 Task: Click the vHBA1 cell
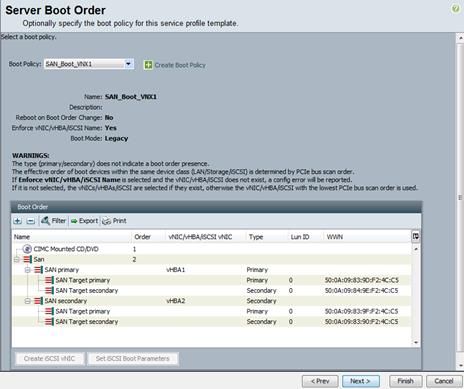175,270
